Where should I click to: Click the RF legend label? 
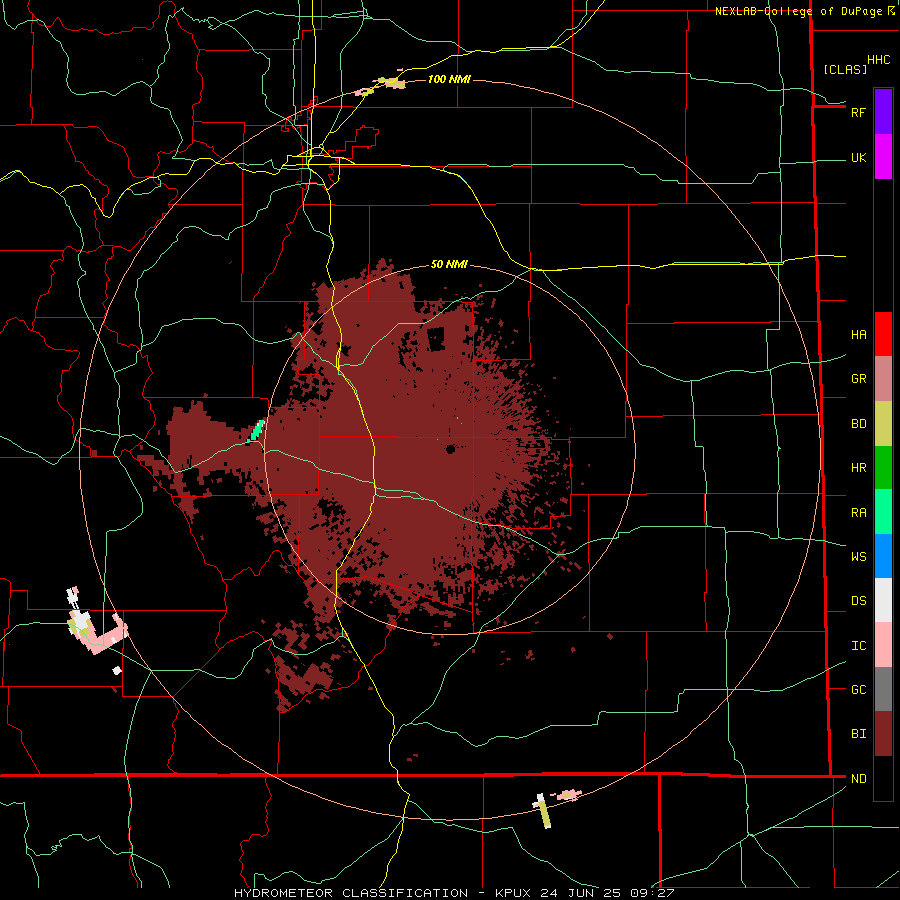[858, 112]
